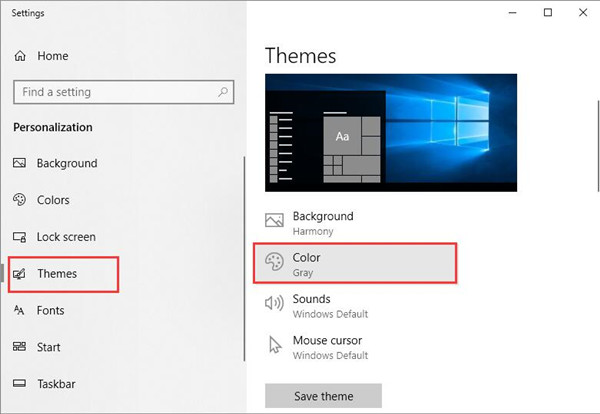Click the Find a setting field

pyautogui.click(x=124, y=92)
